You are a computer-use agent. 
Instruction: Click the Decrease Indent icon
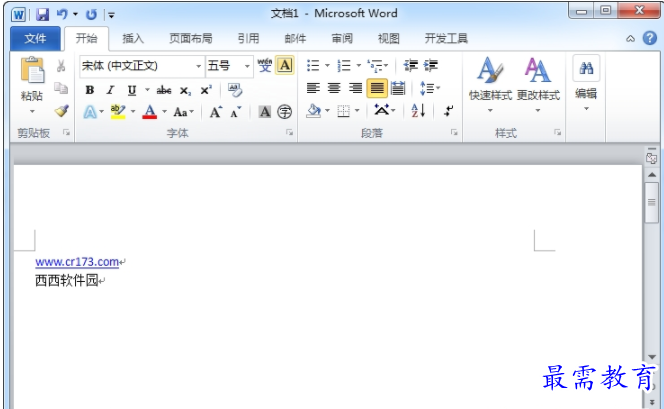(x=410, y=66)
